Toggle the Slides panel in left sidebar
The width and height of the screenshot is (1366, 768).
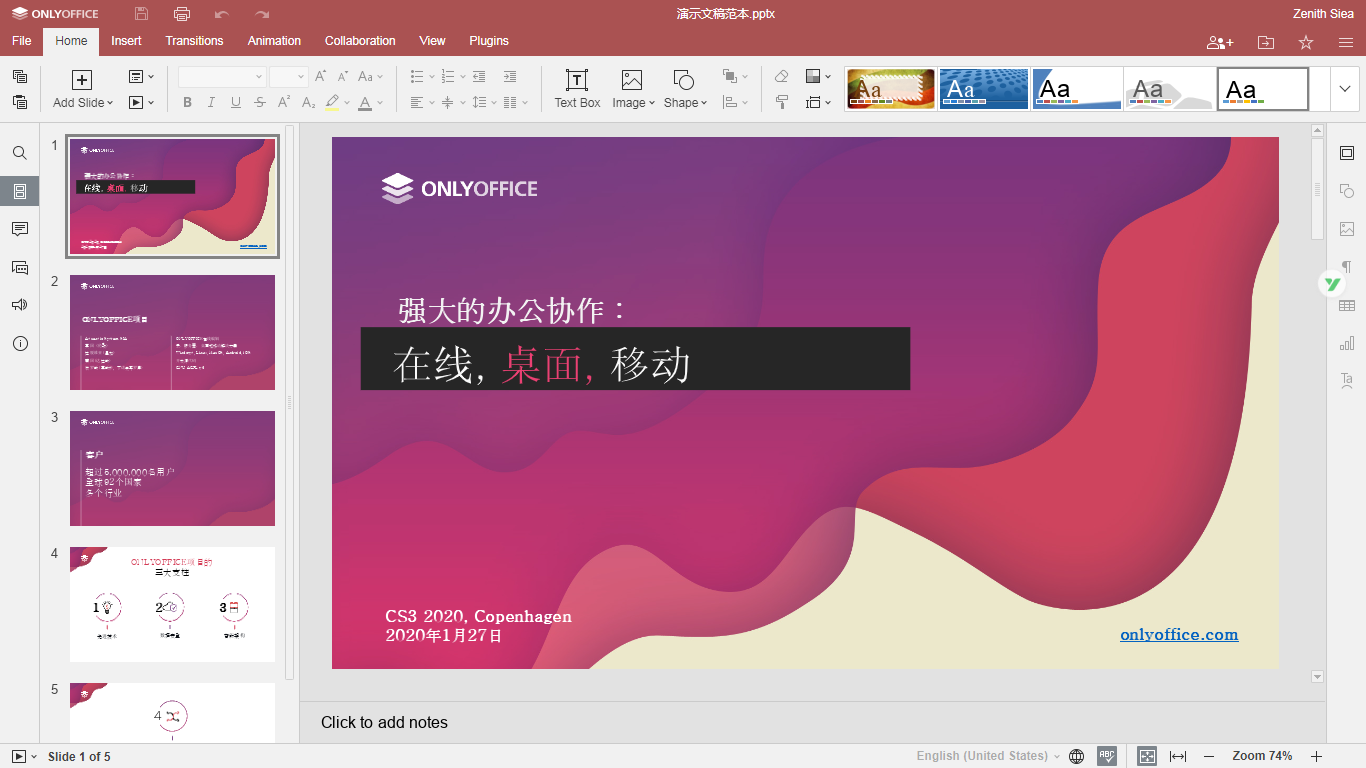coord(20,191)
